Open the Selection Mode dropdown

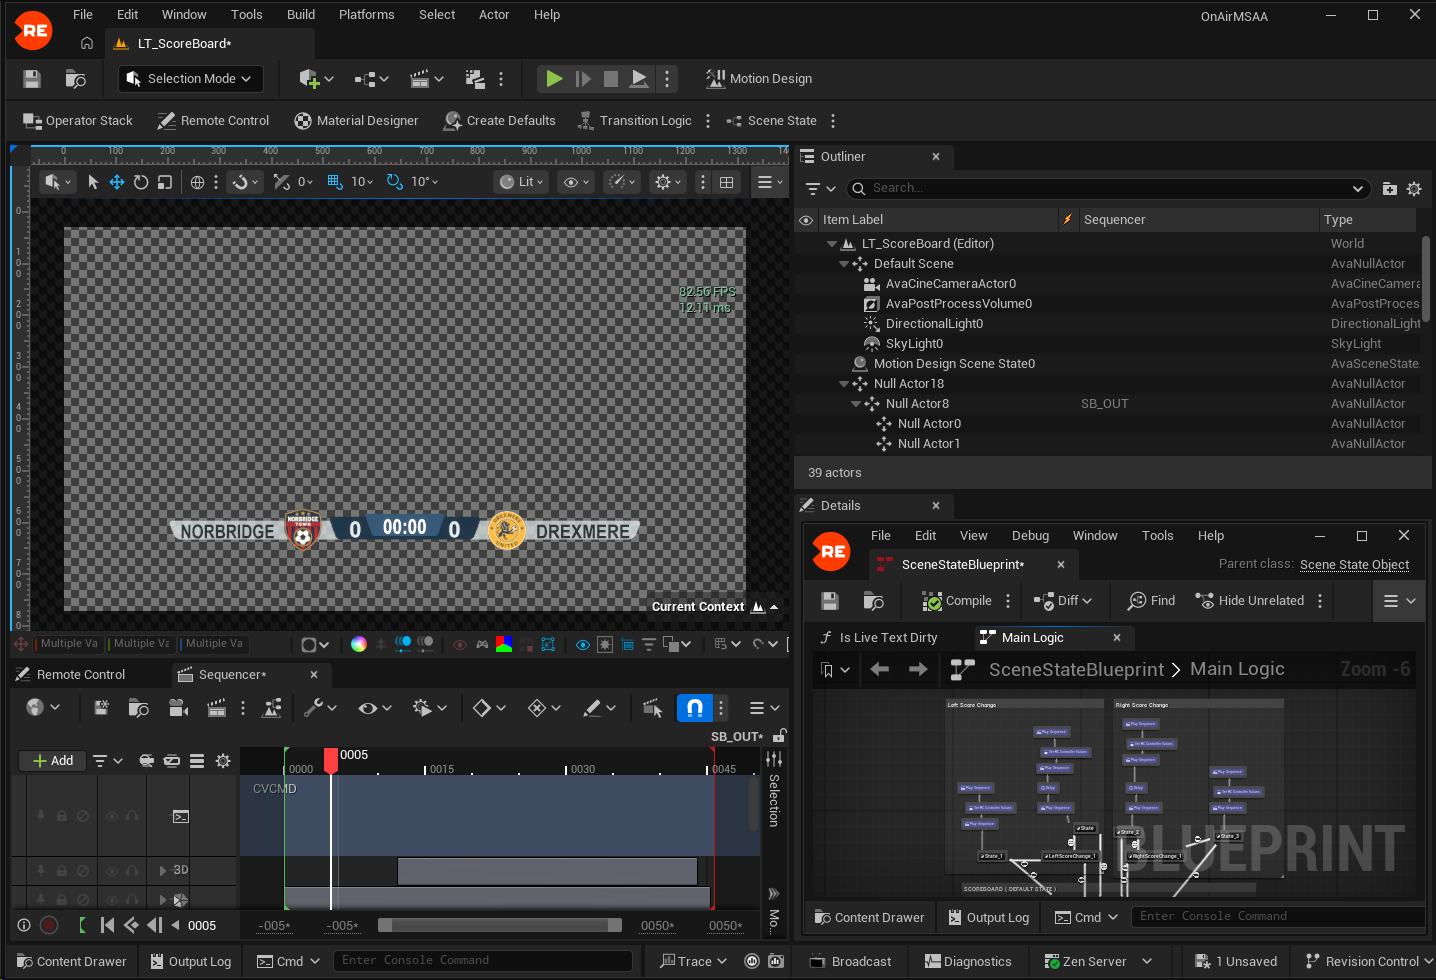[x=190, y=79]
